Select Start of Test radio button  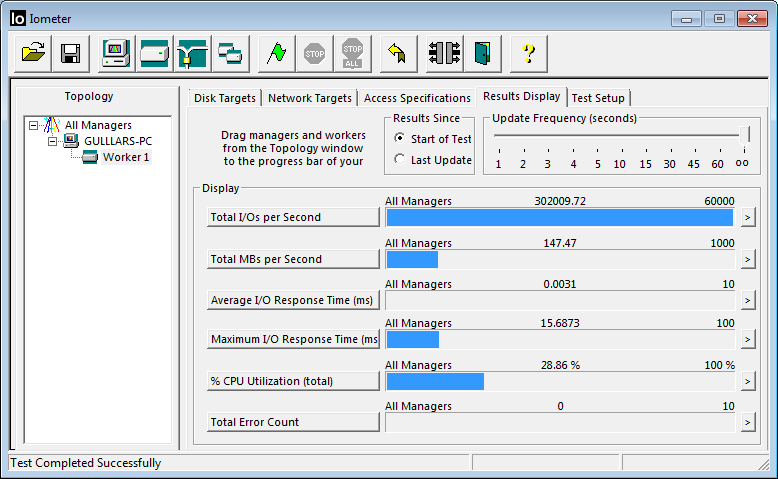[x=399, y=138]
